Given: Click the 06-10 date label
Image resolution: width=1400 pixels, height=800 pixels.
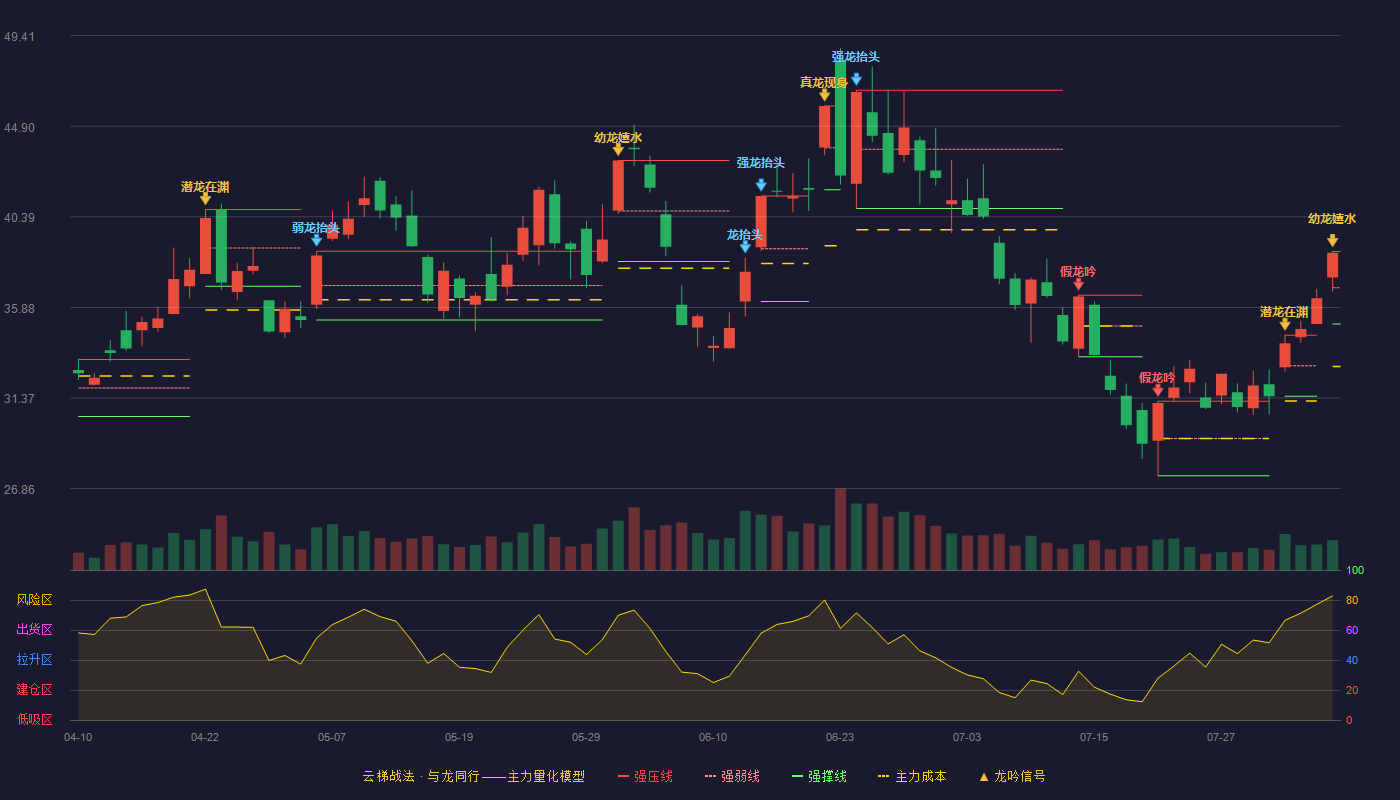Looking at the screenshot, I should click(713, 737).
